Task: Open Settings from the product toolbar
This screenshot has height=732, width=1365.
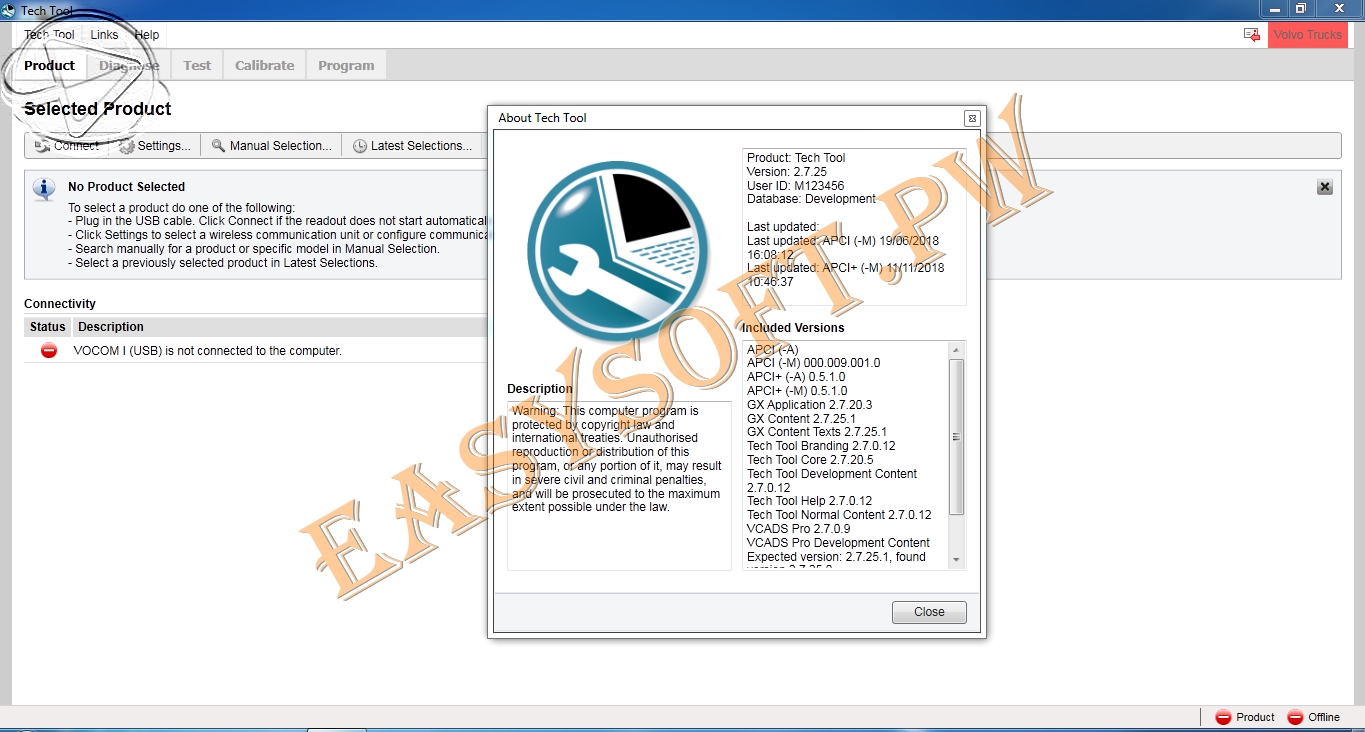Action: pyautogui.click(x=155, y=146)
